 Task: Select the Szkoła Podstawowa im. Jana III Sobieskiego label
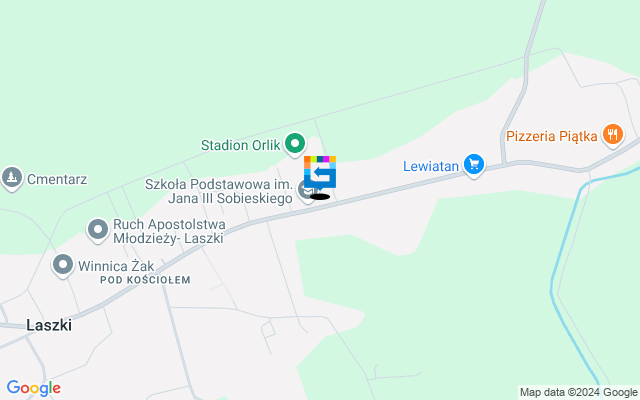219,191
